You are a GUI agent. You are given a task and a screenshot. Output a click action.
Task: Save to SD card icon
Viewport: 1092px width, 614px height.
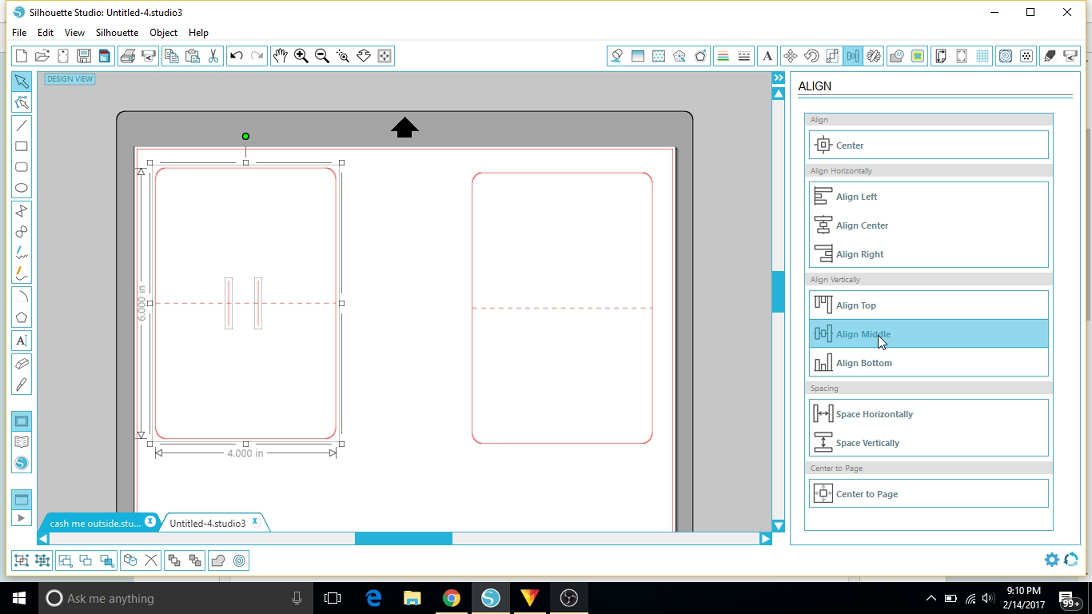(x=104, y=56)
